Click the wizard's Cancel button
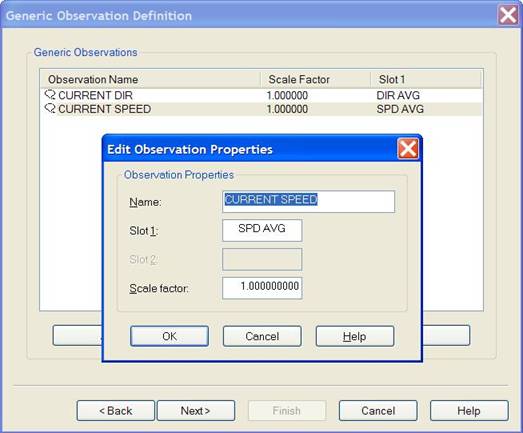Viewport: 523px width, 433px height. pyautogui.click(x=378, y=411)
